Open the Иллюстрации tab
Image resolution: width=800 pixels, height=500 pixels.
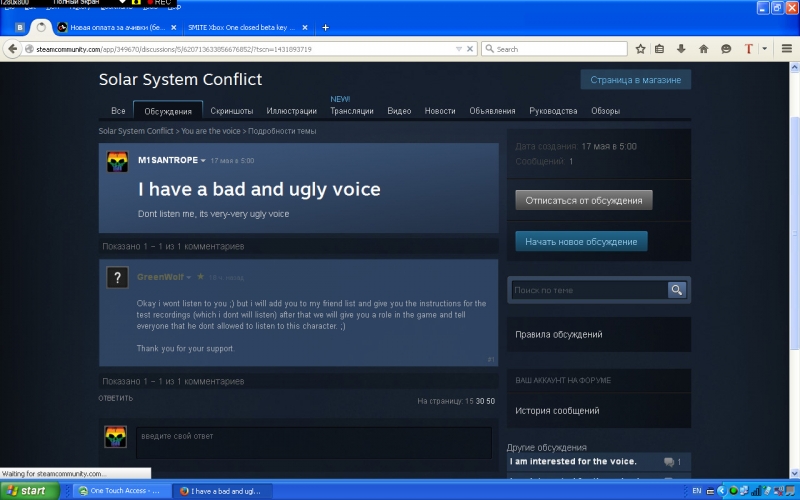click(291, 111)
